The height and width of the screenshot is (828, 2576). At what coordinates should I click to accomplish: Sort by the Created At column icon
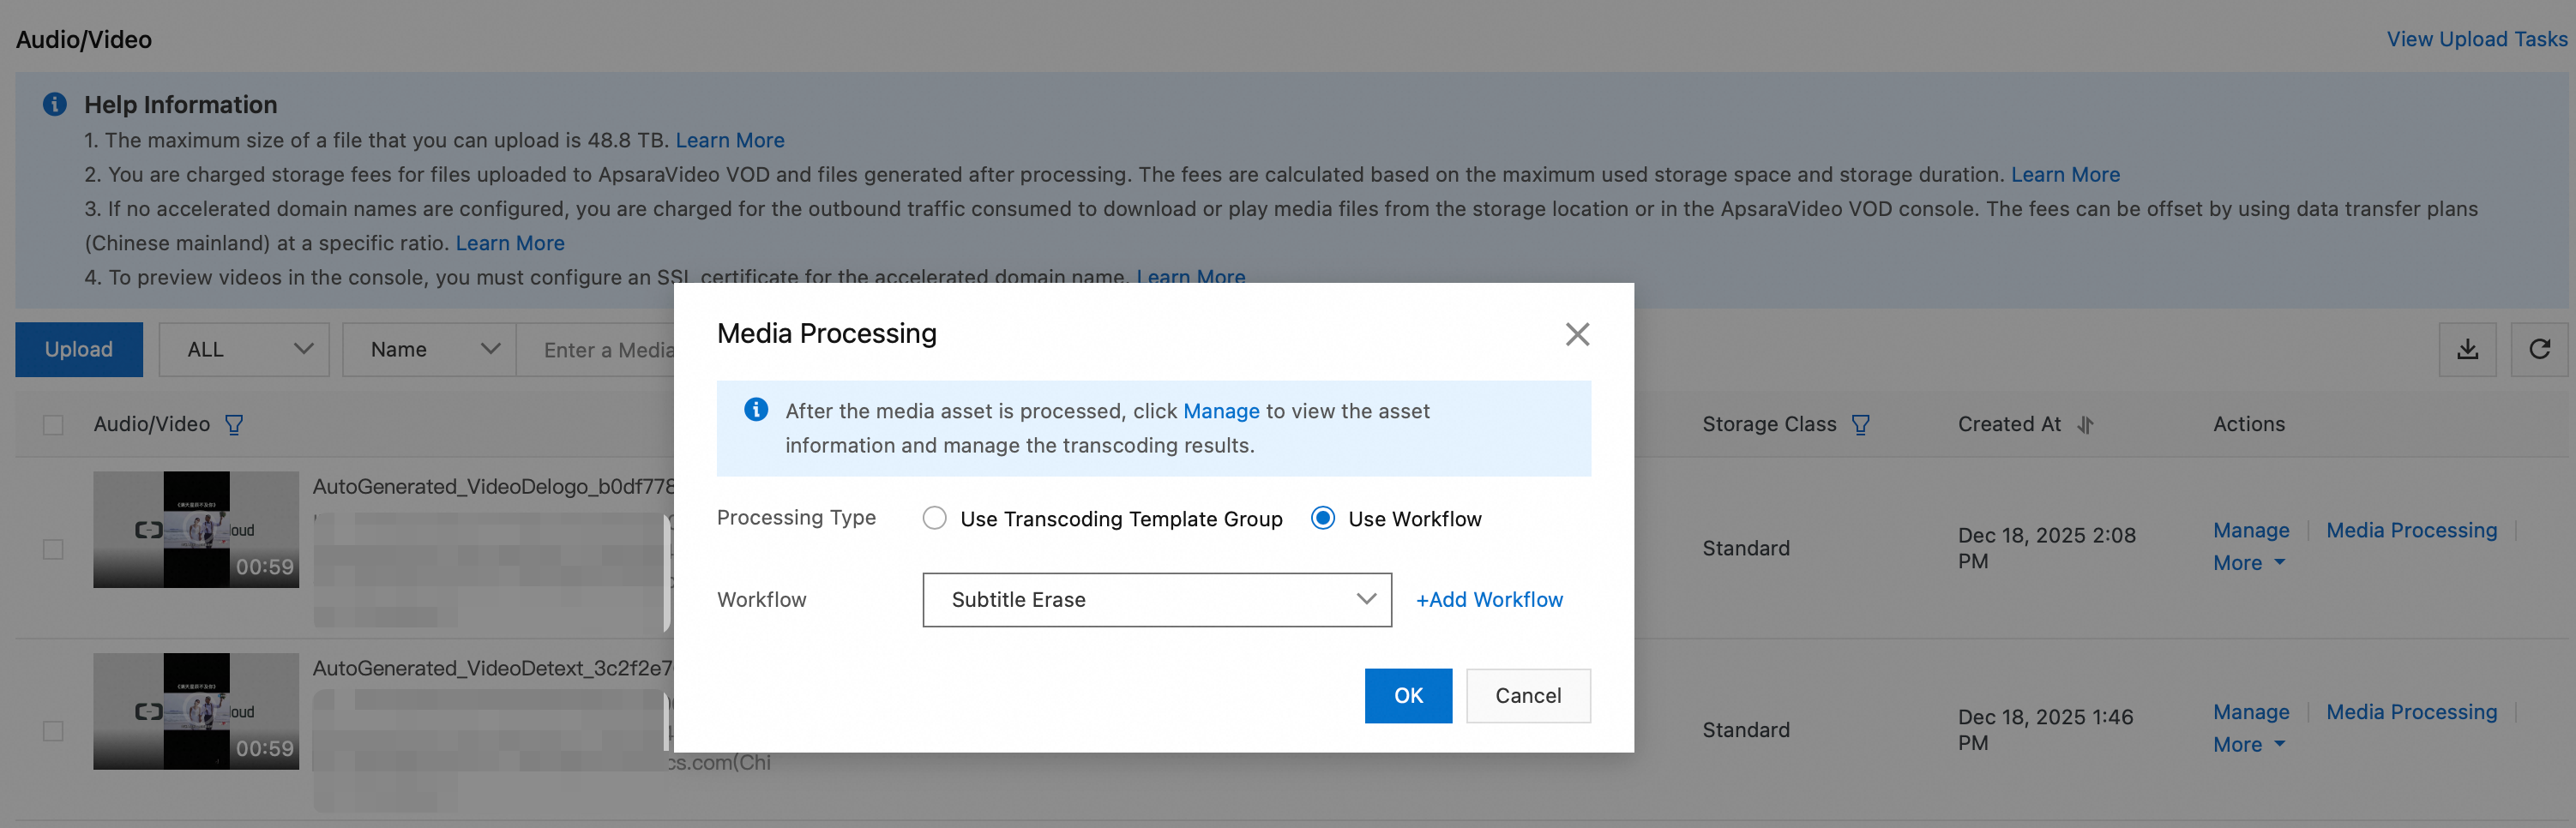(x=2085, y=425)
